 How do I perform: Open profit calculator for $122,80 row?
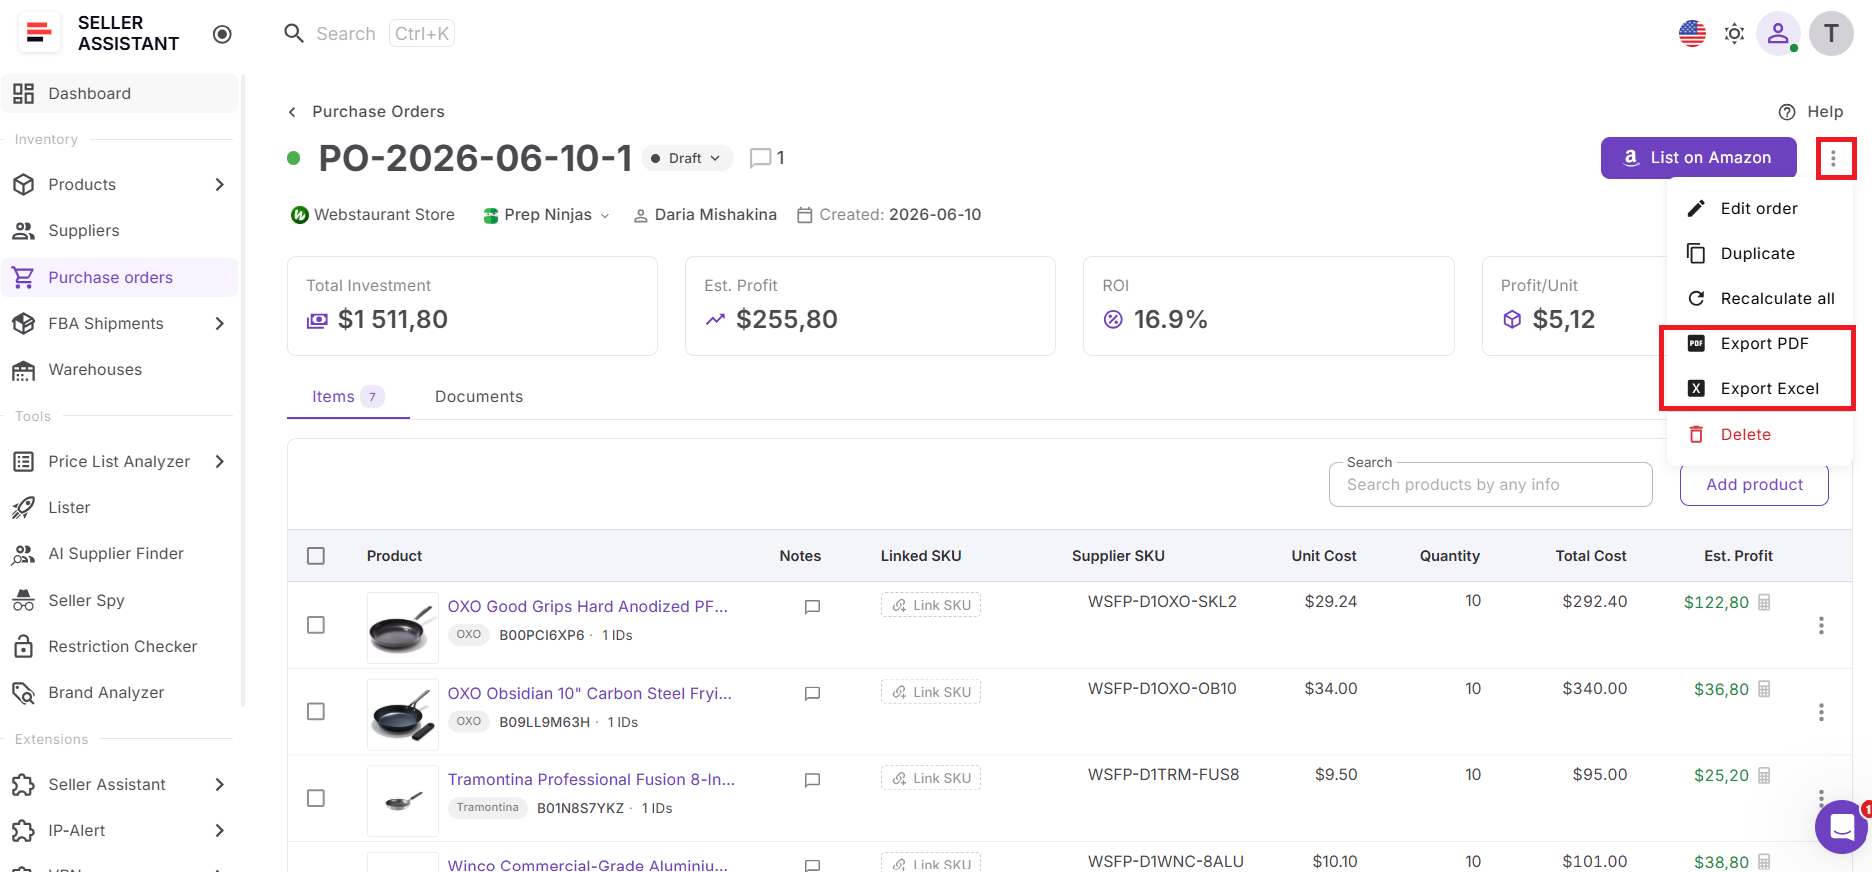point(1765,602)
